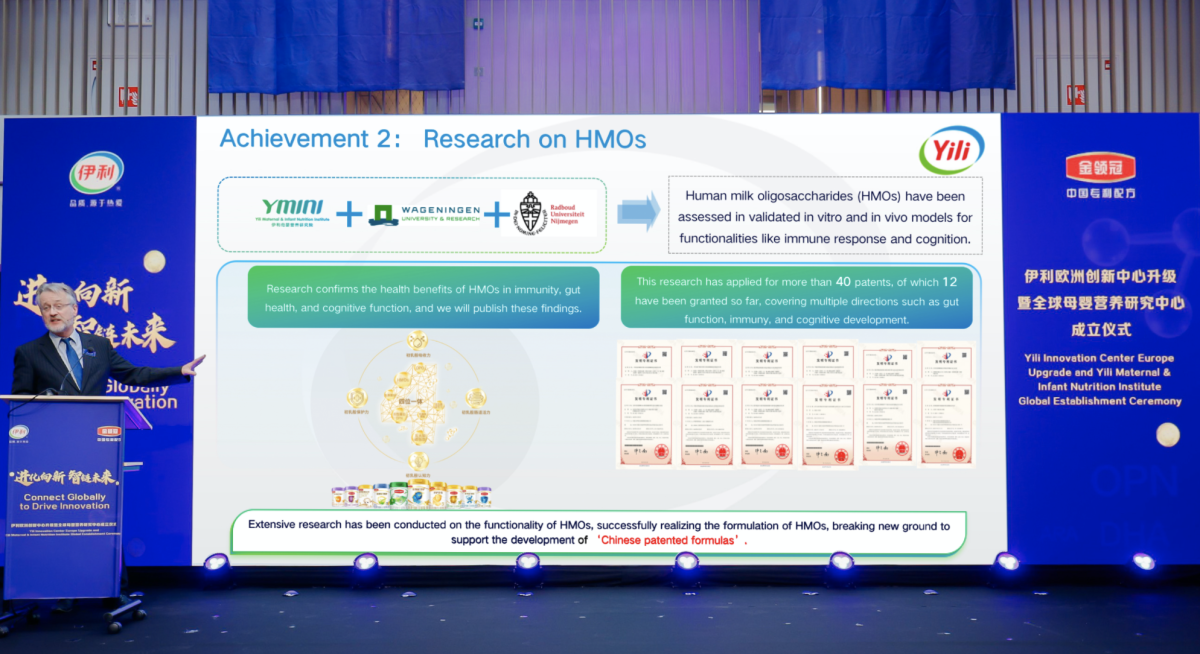Click the dashed box describing human milk oligosaccharides
Viewport: 1200px width, 654px height.
(825, 217)
